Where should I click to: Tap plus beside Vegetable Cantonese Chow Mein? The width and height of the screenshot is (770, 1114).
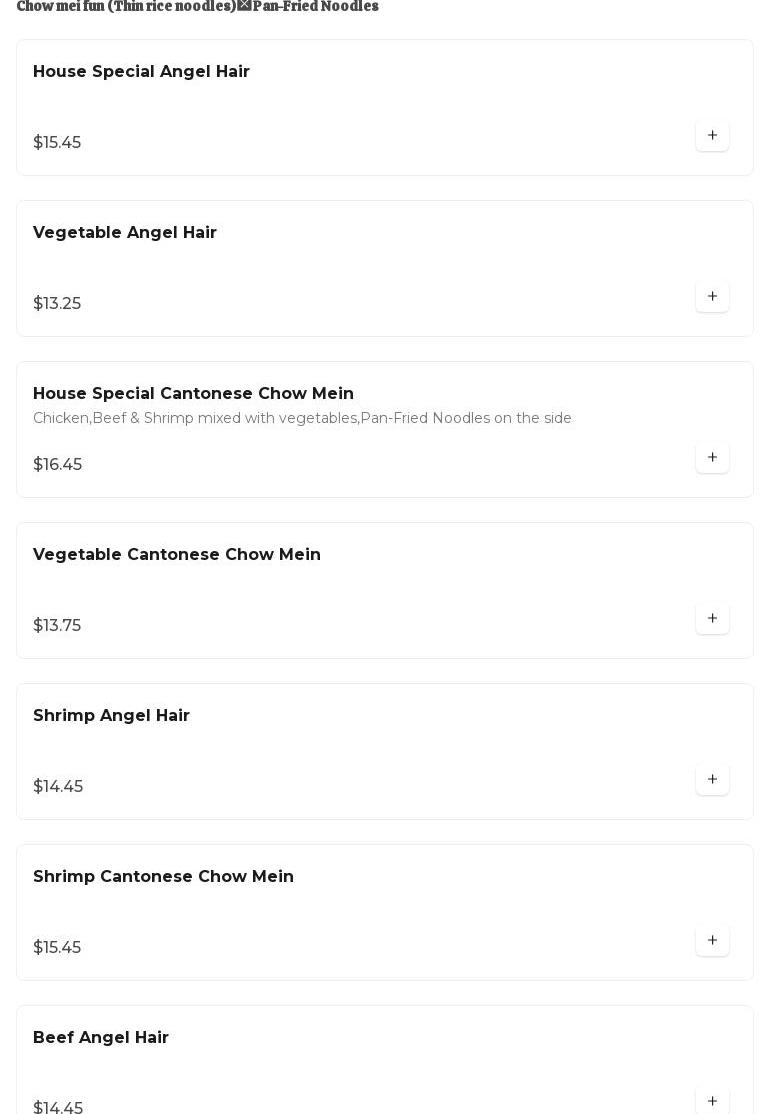pyautogui.click(x=712, y=619)
